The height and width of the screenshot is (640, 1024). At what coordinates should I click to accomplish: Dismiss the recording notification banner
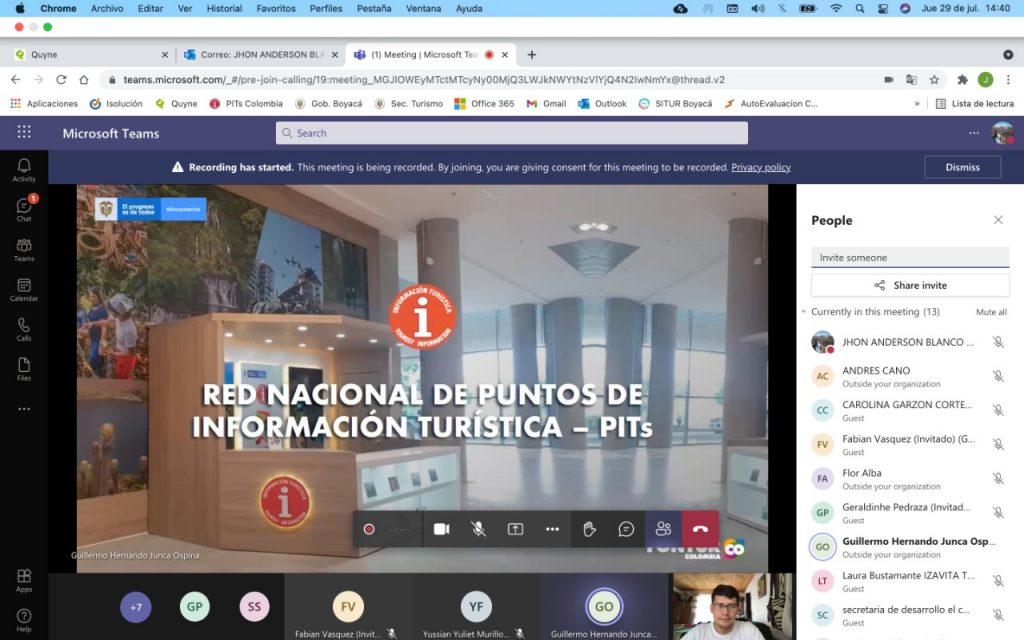pyautogui.click(x=963, y=167)
